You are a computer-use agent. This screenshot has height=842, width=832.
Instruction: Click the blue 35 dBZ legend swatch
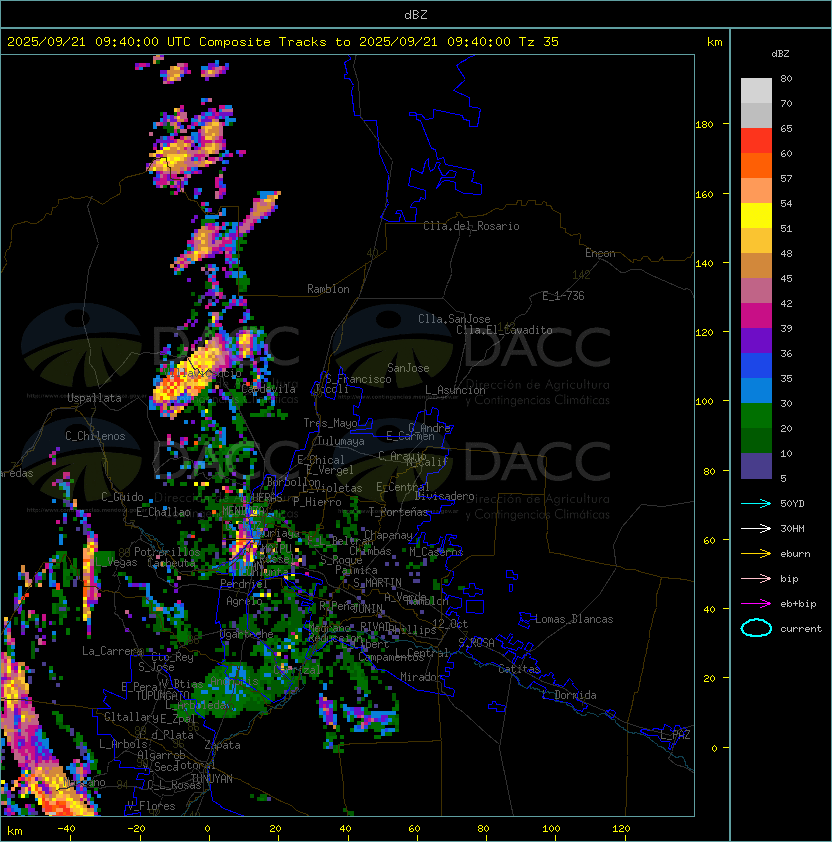[x=756, y=366]
